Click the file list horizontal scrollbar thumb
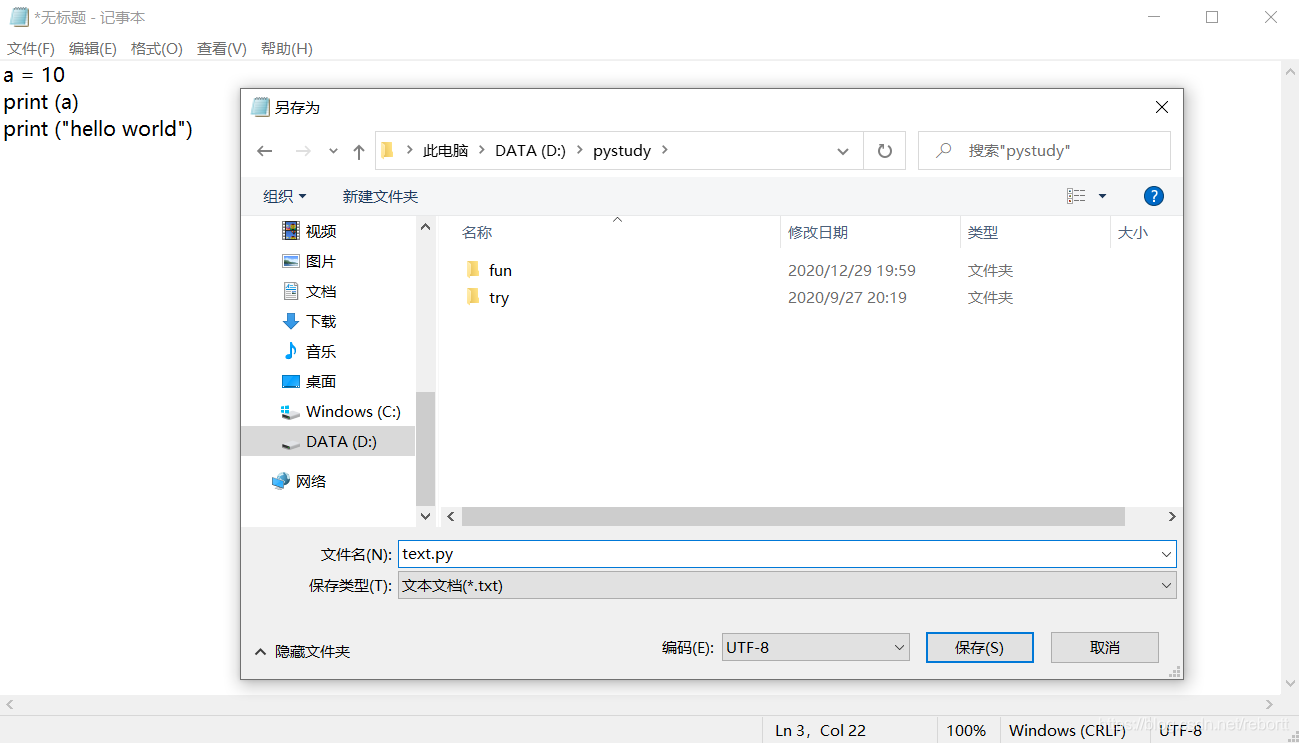Screen dimensions: 1299x743 pos(793,516)
